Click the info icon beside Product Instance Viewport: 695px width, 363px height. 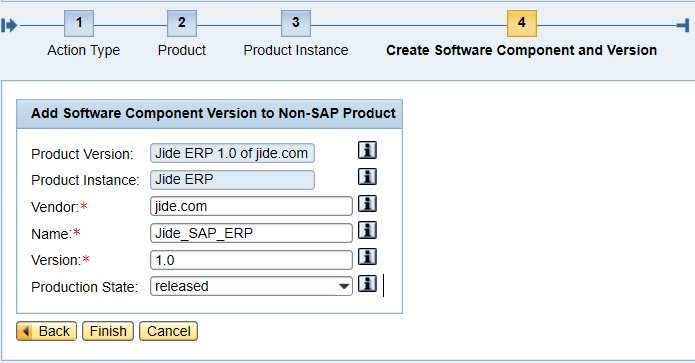pyautogui.click(x=367, y=177)
